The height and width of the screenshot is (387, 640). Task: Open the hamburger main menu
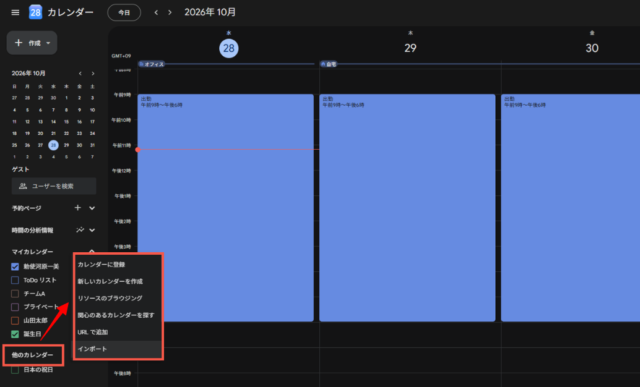coord(15,12)
